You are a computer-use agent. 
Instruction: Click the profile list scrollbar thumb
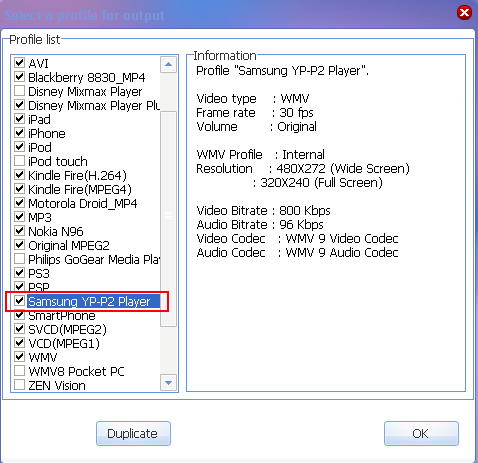[x=168, y=219]
